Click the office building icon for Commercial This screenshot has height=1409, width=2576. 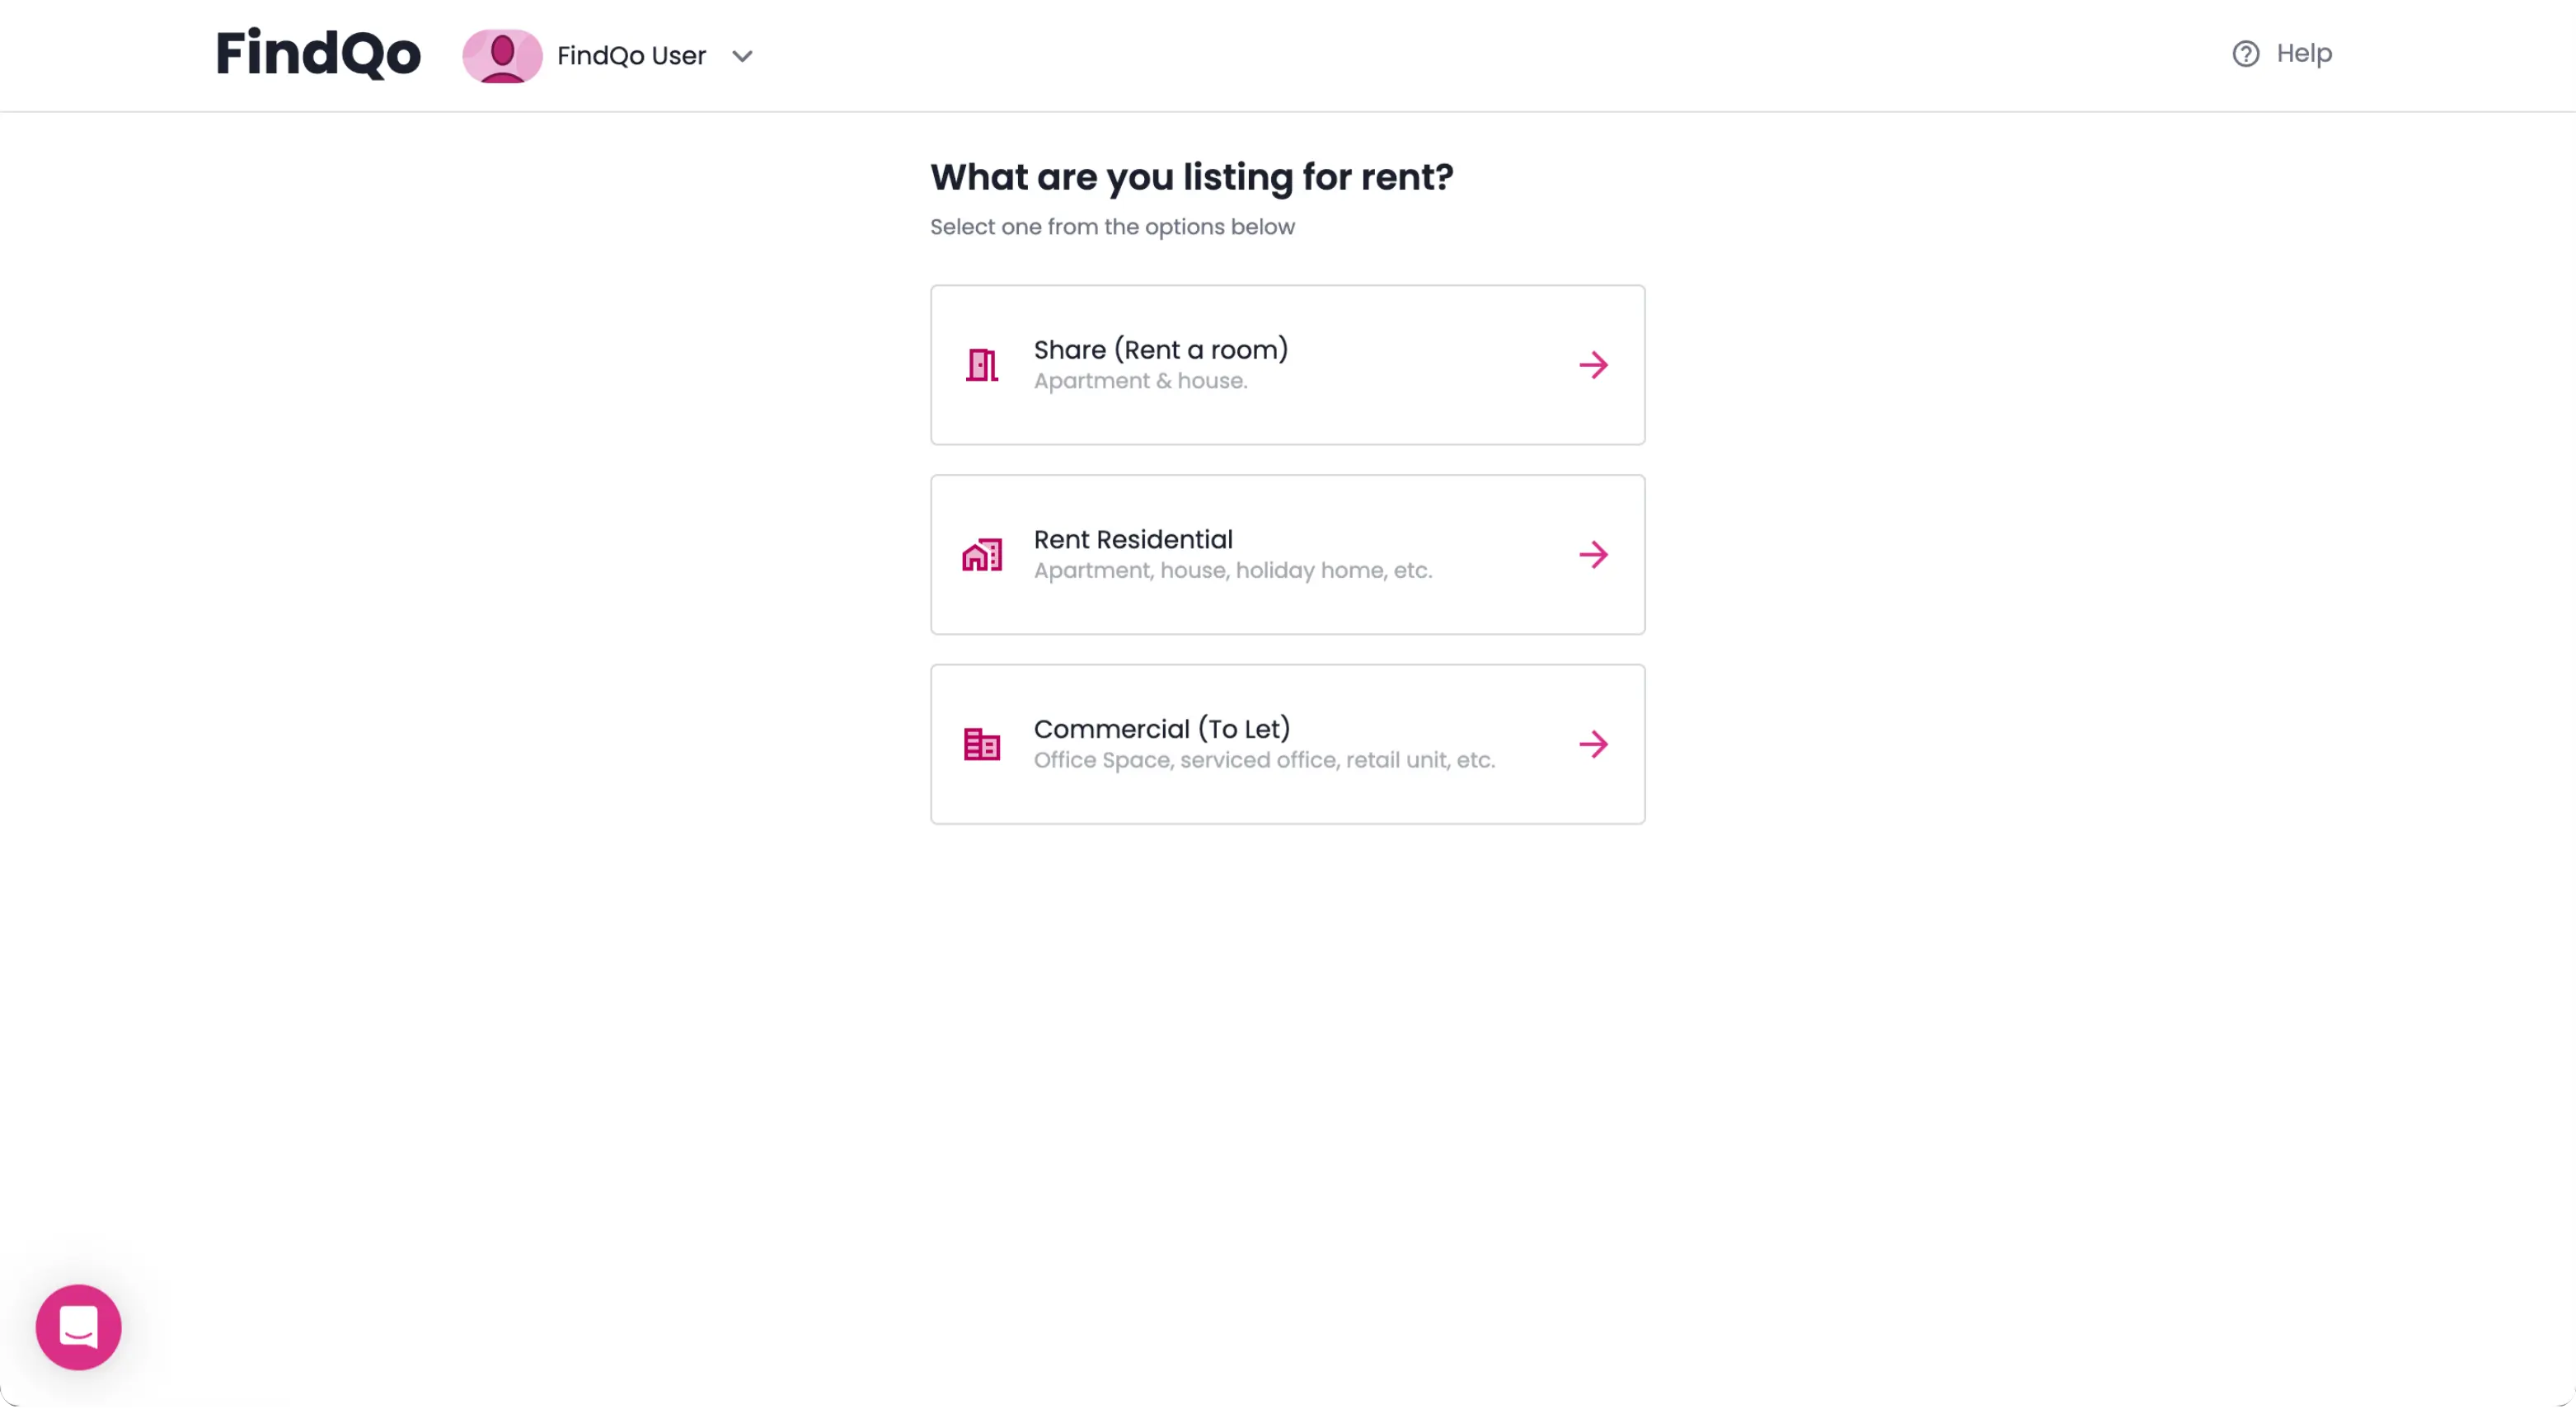(x=982, y=744)
